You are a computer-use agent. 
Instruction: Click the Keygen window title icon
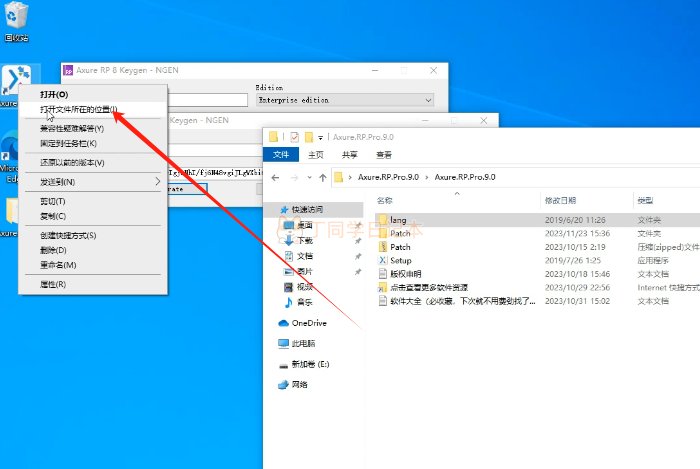68,71
